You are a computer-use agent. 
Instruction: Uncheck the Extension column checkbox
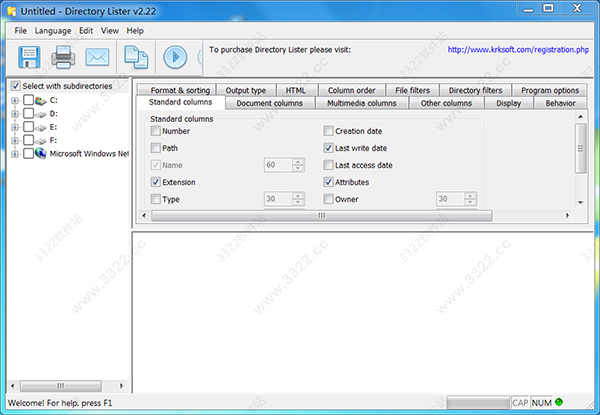pos(155,182)
